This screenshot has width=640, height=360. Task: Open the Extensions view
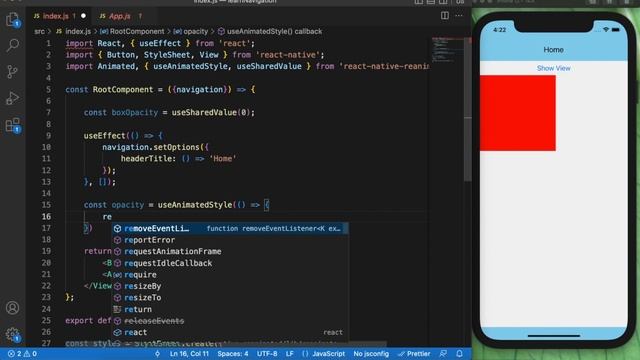[x=13, y=125]
